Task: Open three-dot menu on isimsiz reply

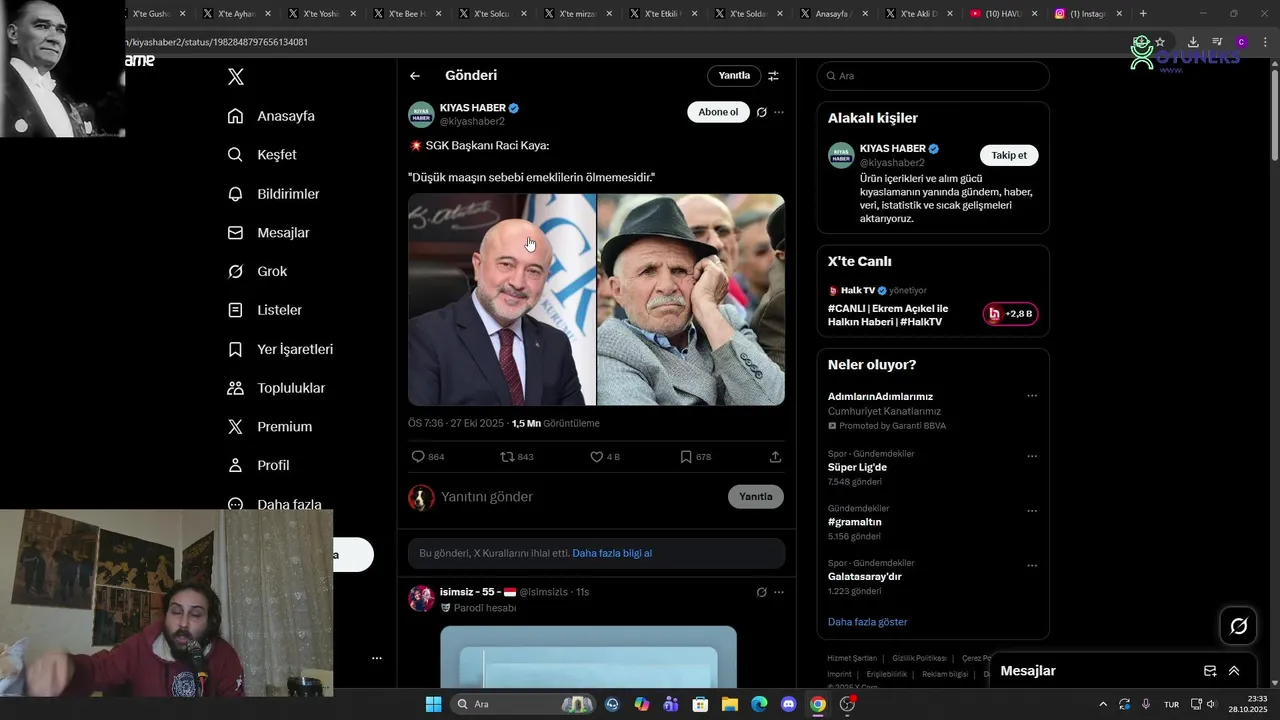Action: (x=779, y=592)
